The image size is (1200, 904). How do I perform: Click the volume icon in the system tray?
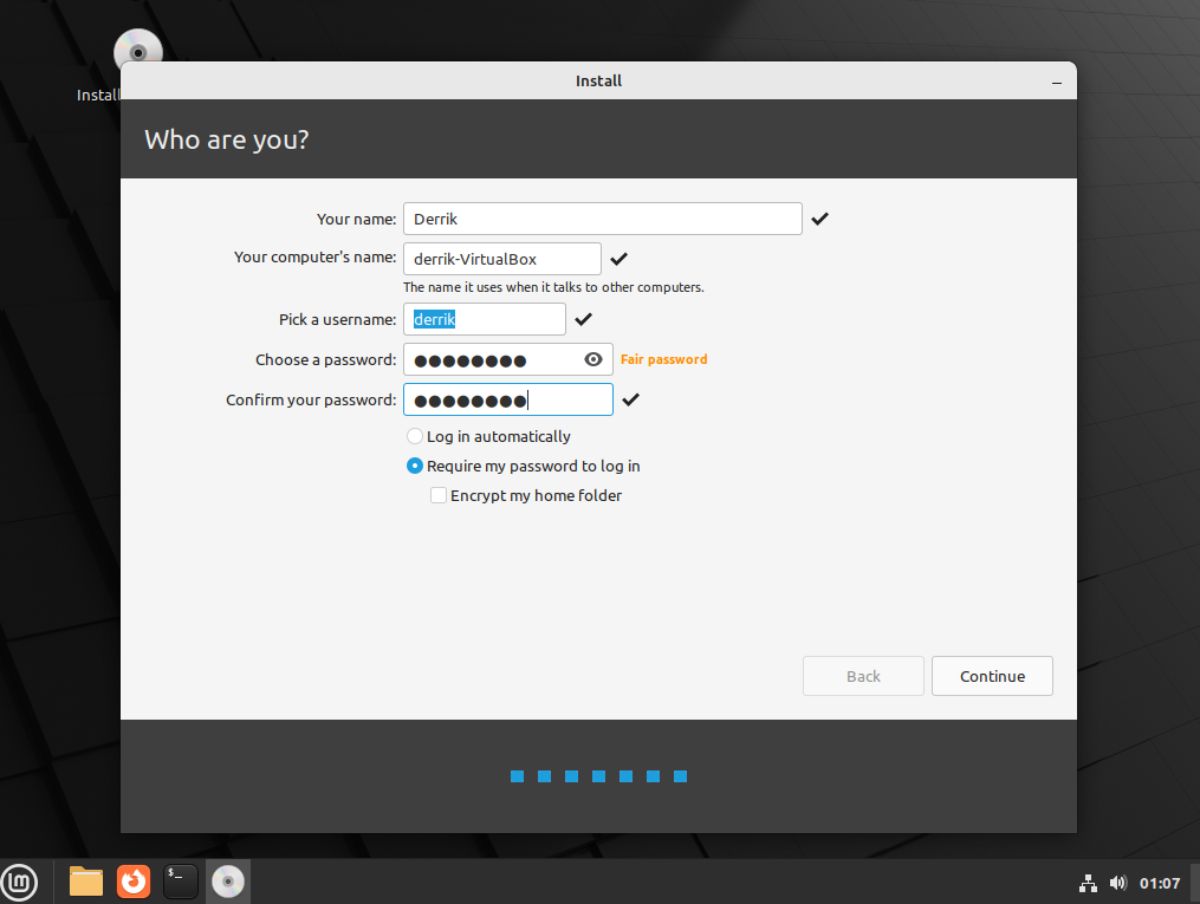[x=1117, y=883]
